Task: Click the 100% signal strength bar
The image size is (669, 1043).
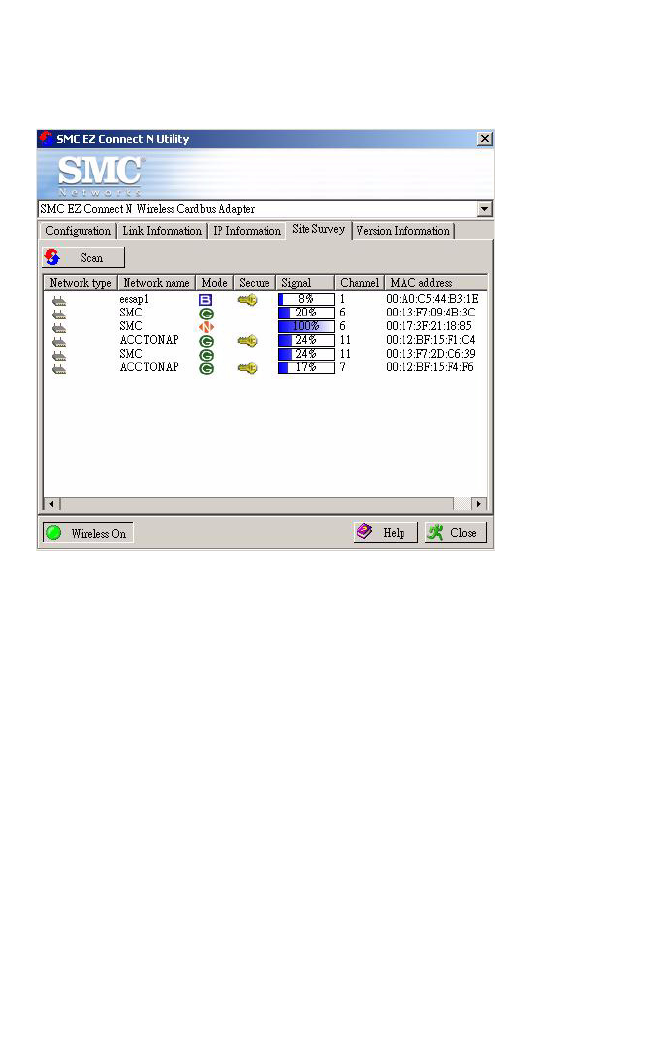Action: 306,327
